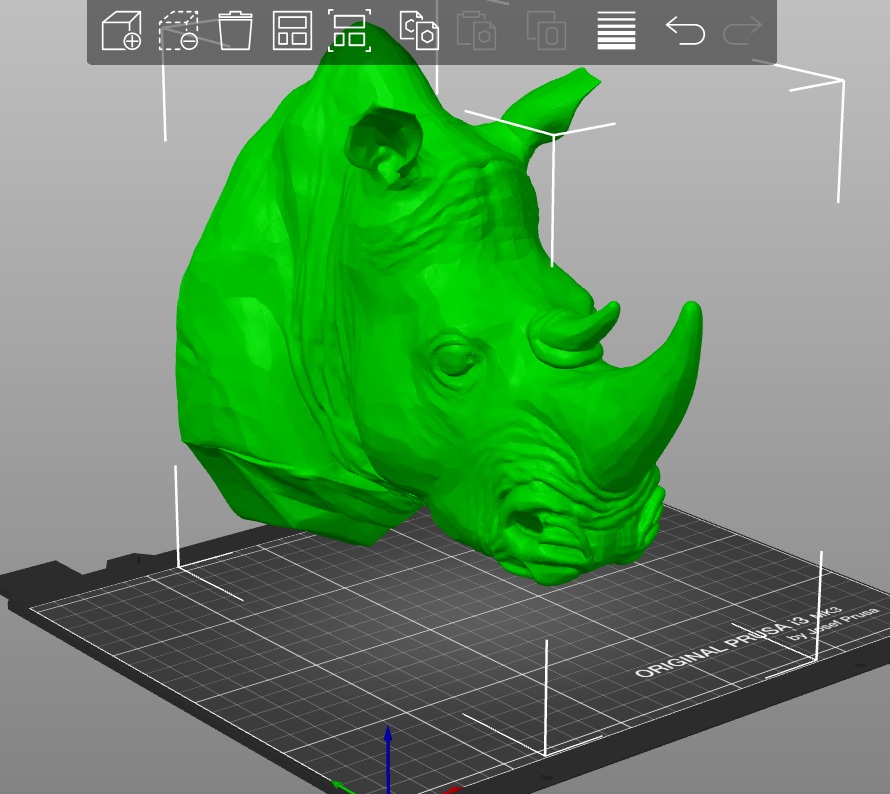
Task: Click the Delete all trash can icon
Action: coord(235,31)
